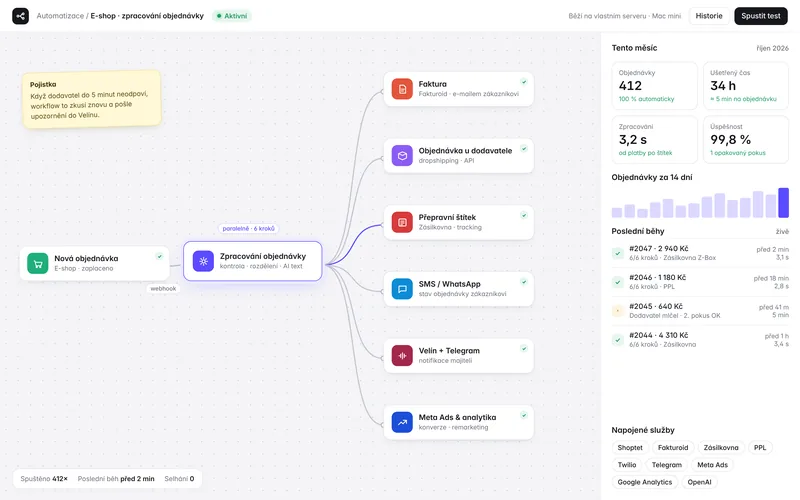Image resolution: width=800 pixels, height=500 pixels.
Task: Click the Objednávka u dodavatele node title
Action: (465, 151)
